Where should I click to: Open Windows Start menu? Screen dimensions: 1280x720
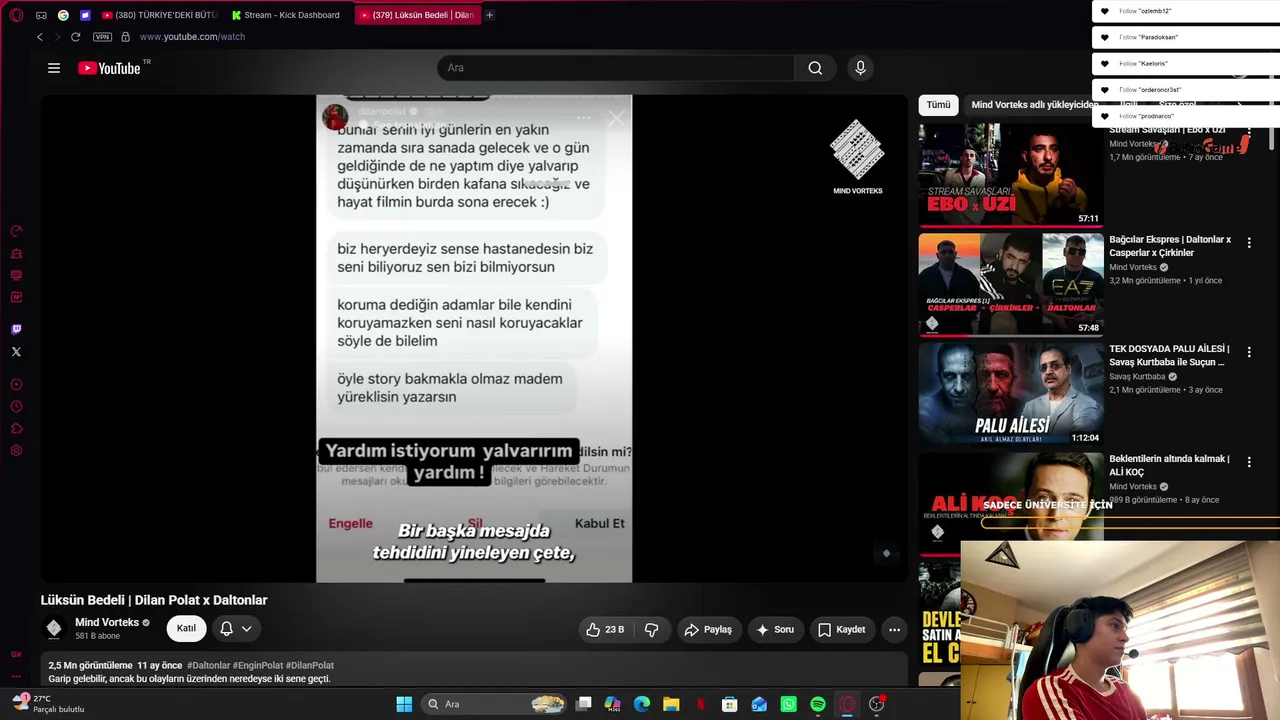(404, 704)
